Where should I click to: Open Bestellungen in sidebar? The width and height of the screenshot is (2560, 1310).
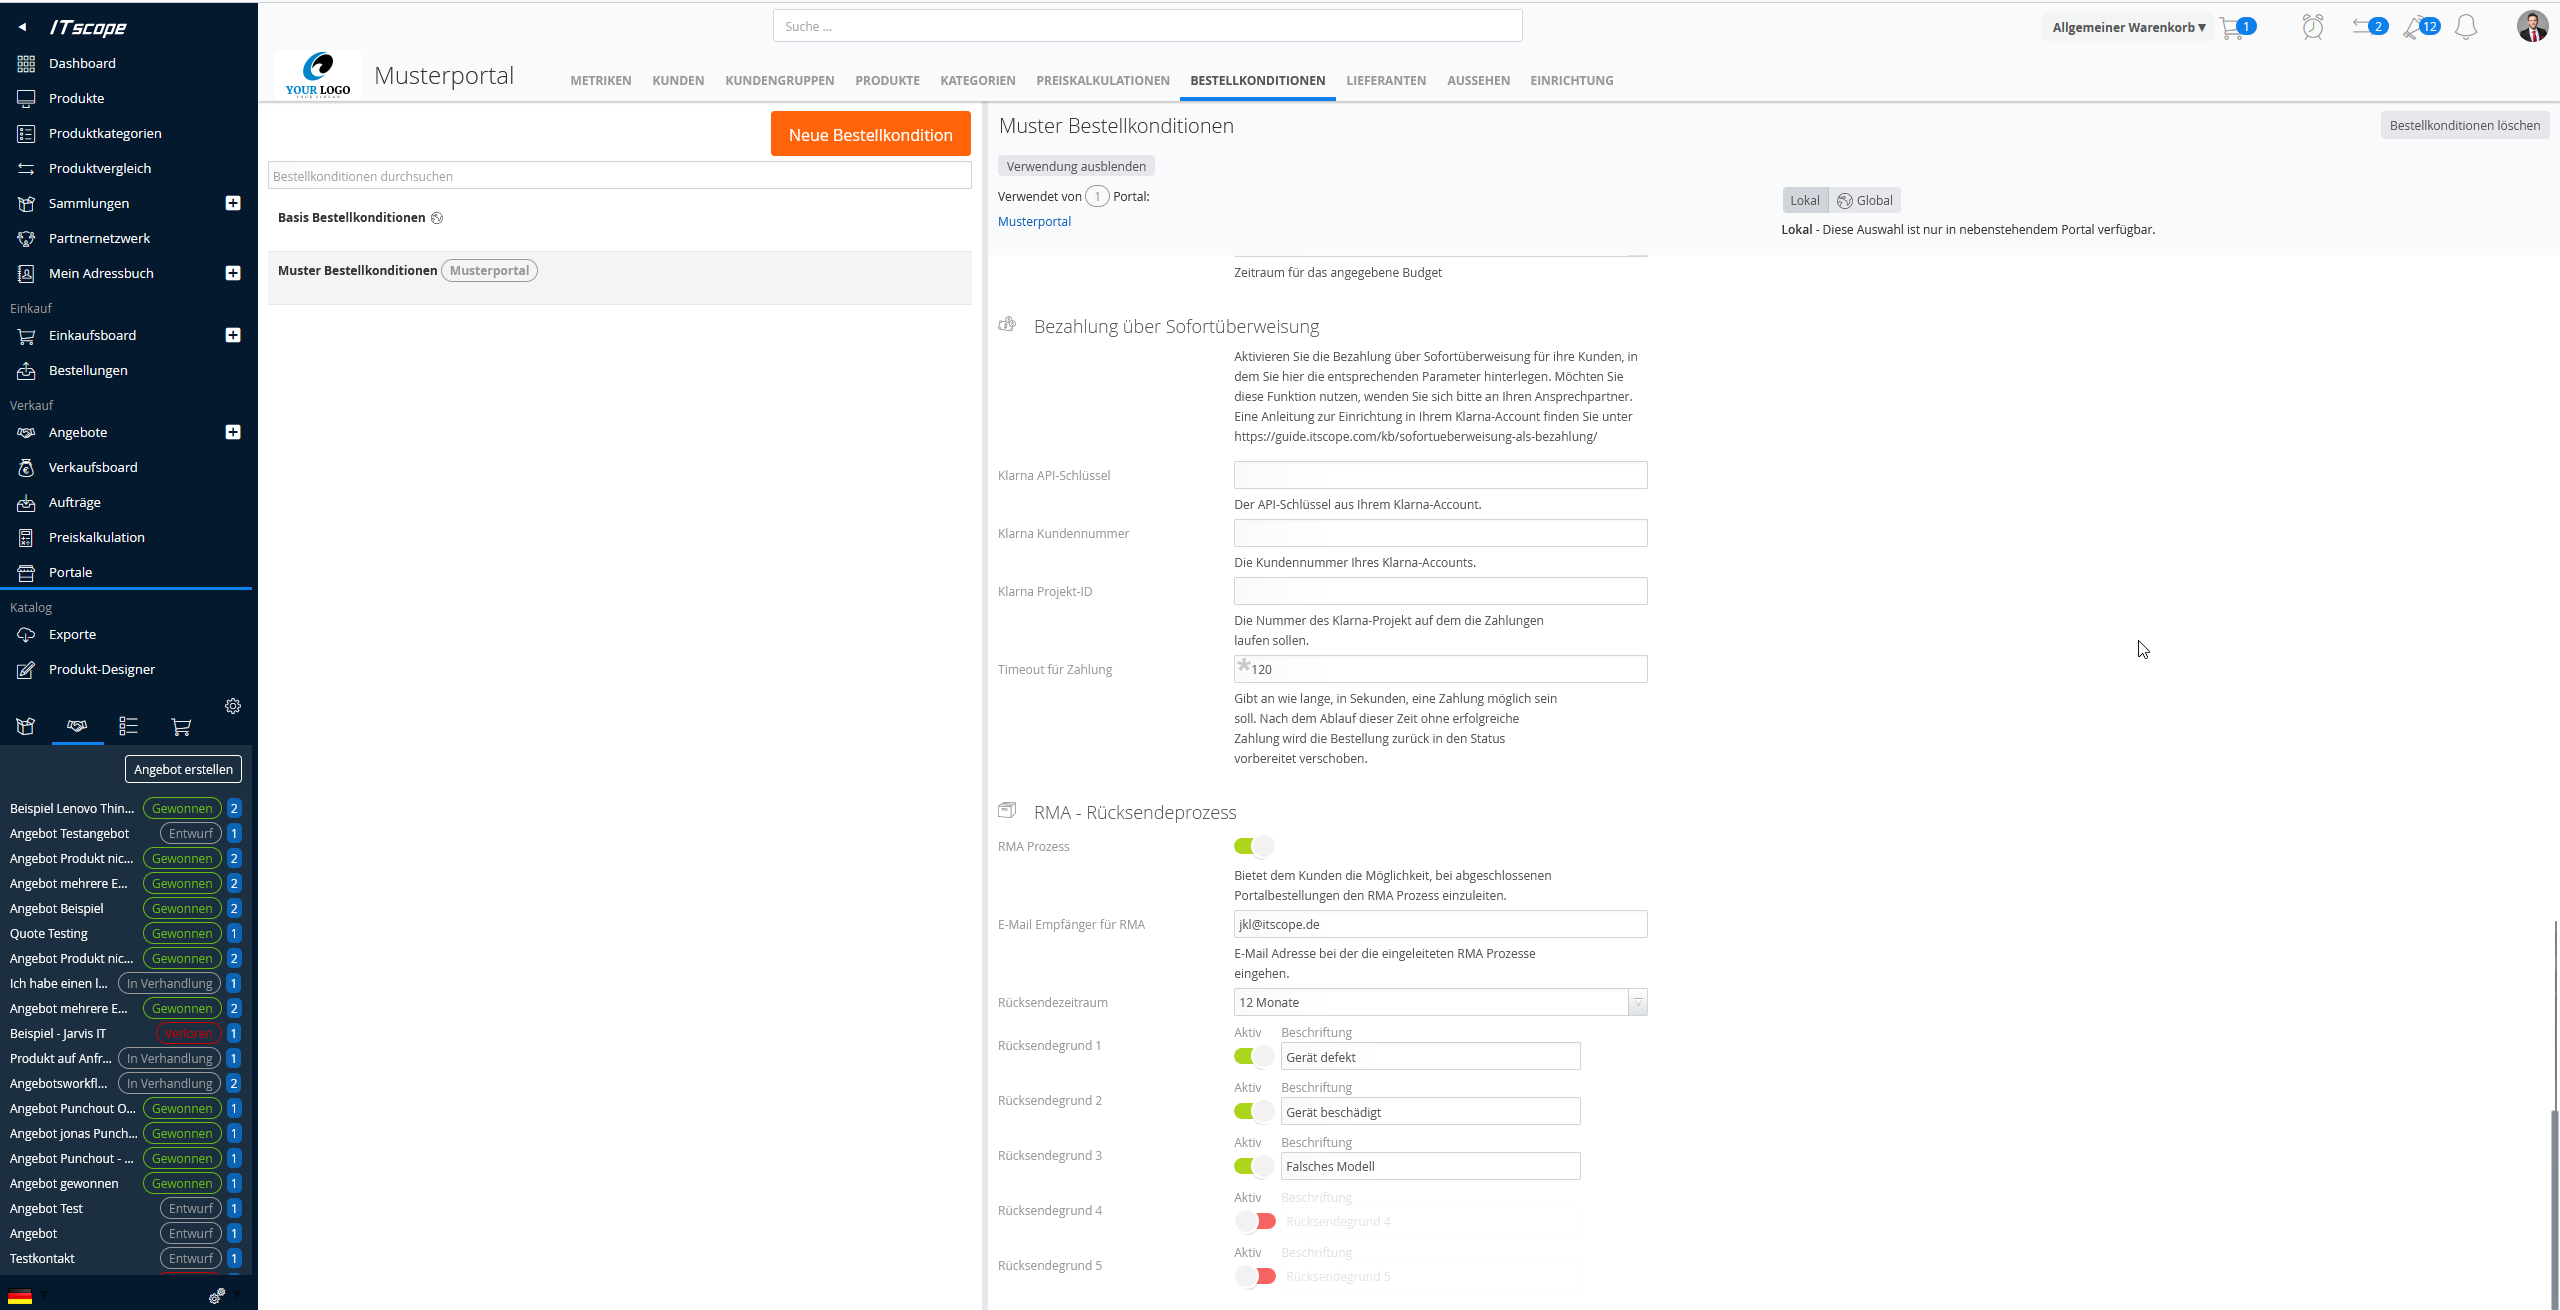[88, 370]
